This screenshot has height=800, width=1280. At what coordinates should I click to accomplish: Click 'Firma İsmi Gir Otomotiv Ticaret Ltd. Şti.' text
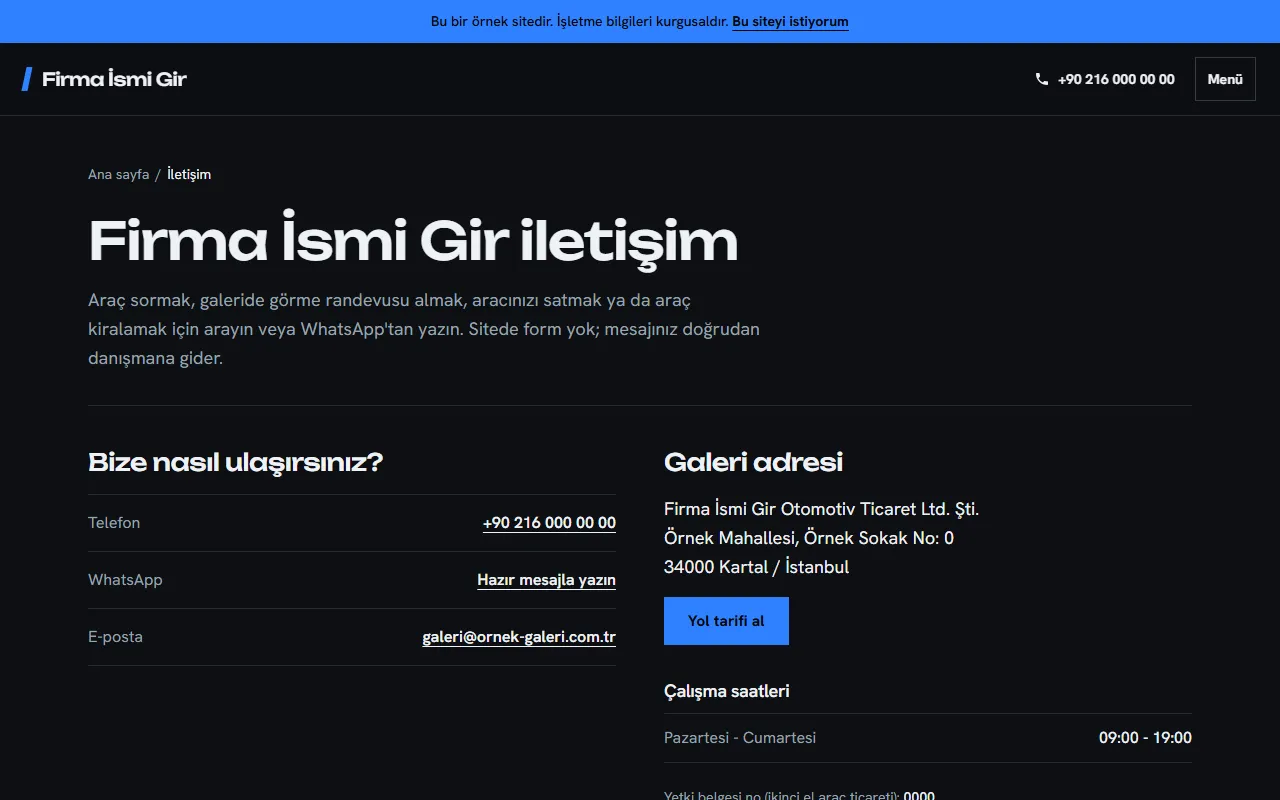coord(821,509)
